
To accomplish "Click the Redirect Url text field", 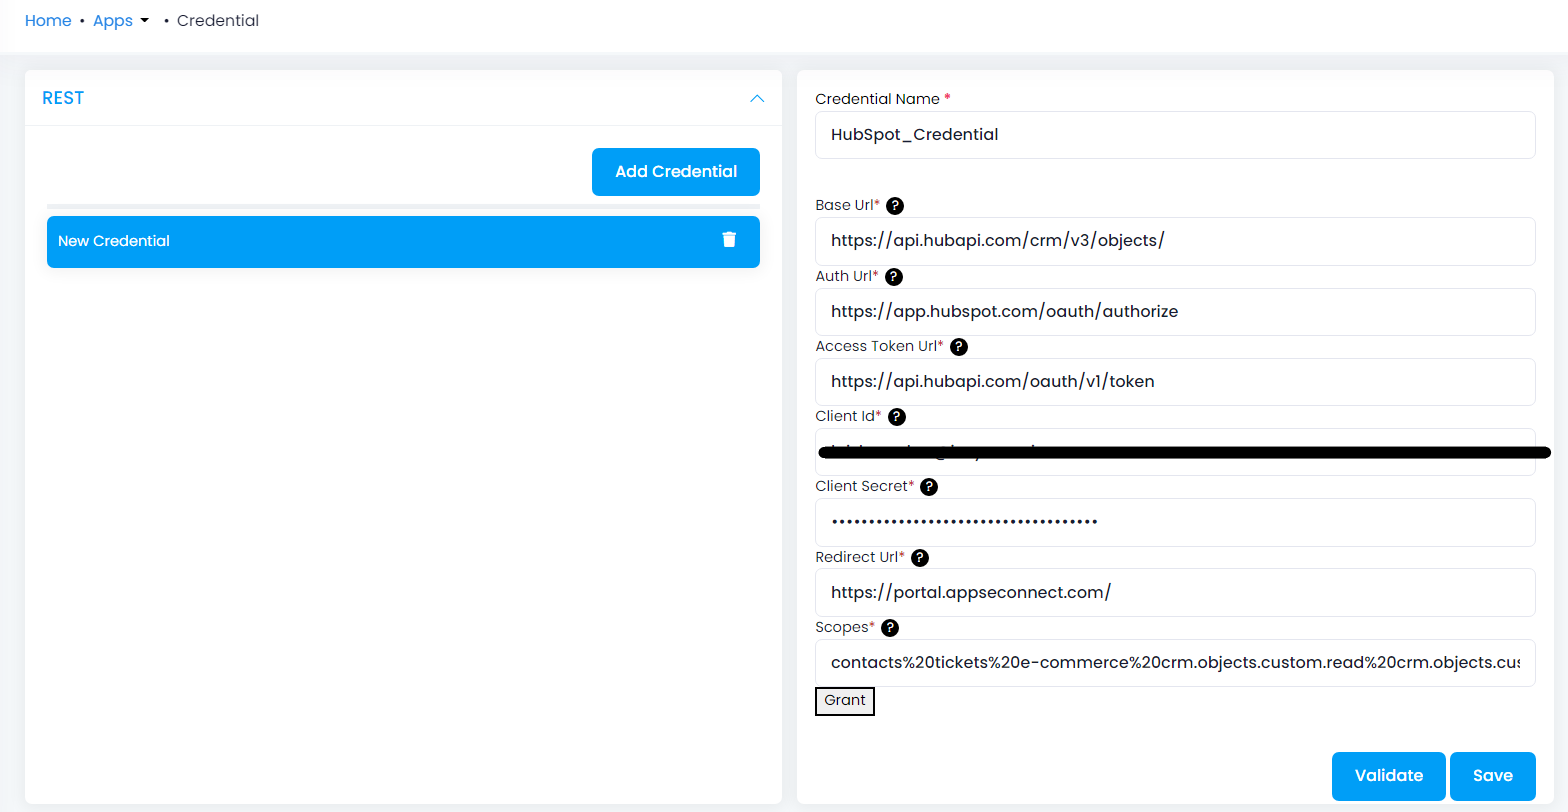I will (x=1174, y=593).
